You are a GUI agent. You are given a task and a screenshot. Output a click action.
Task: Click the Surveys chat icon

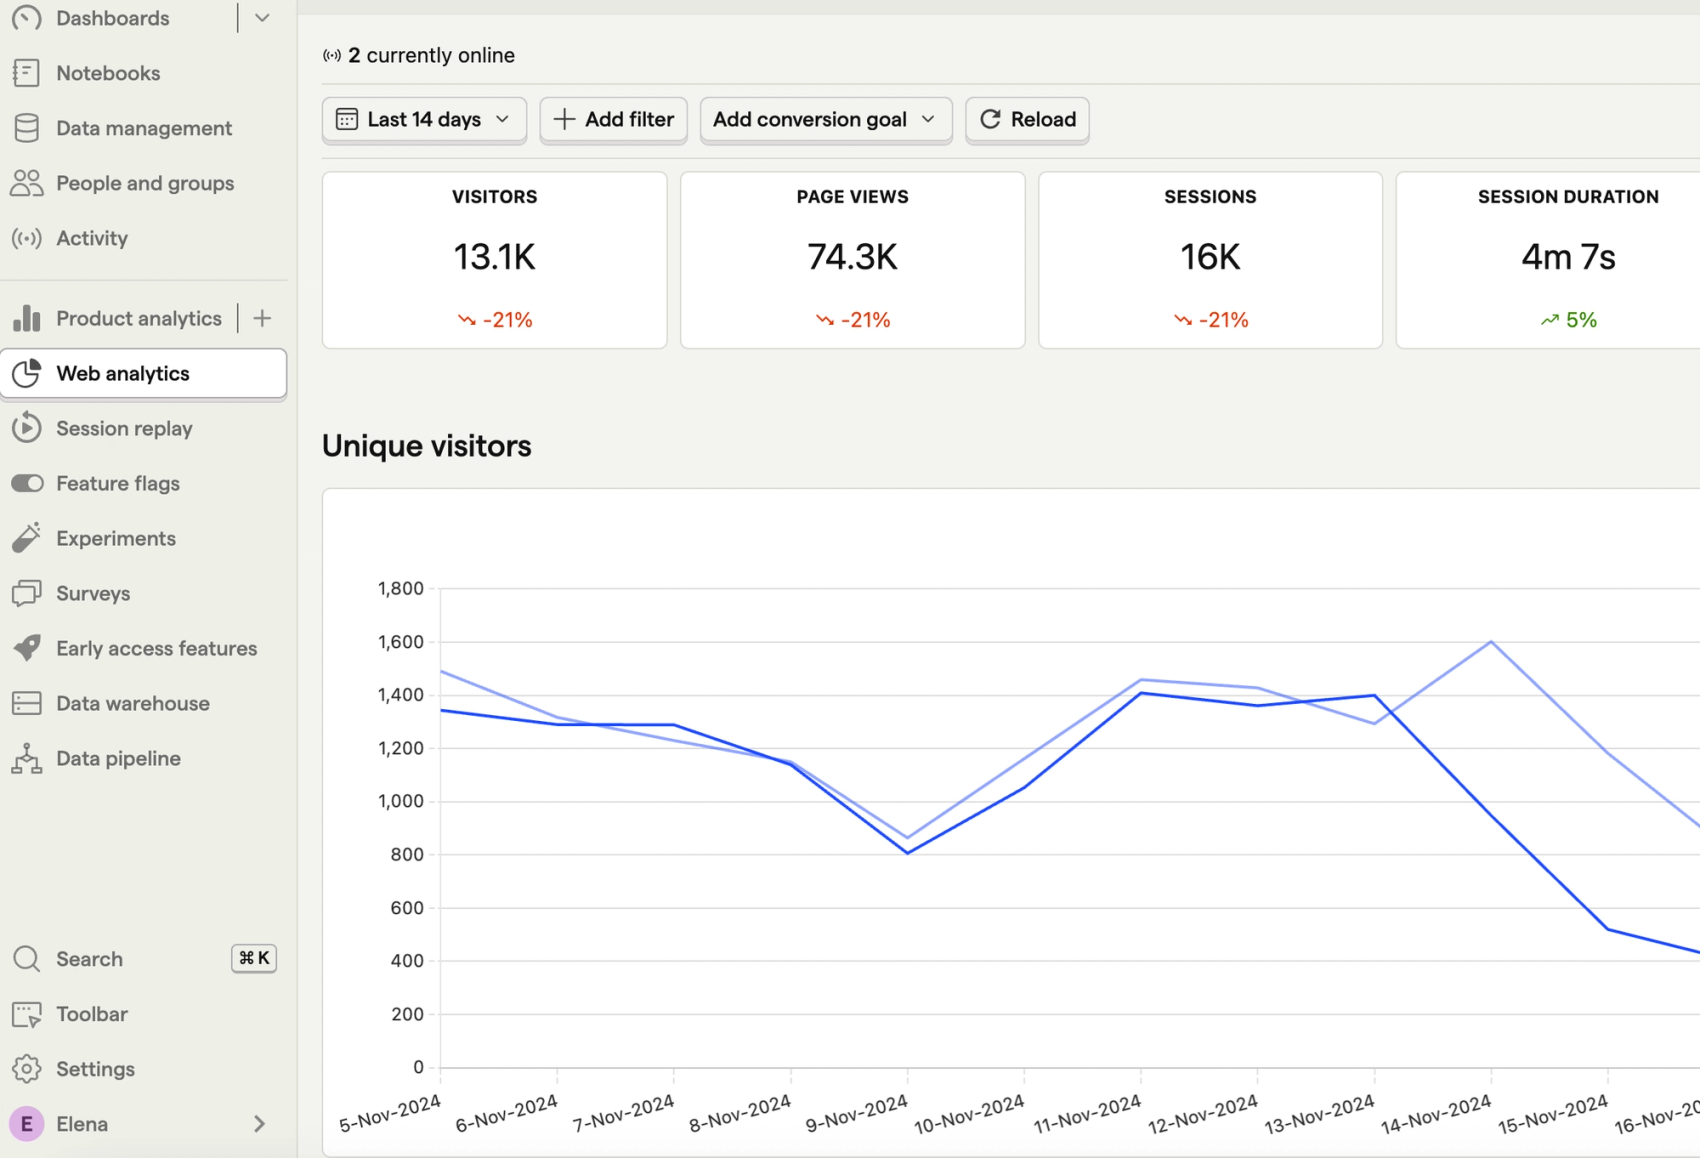tap(27, 593)
